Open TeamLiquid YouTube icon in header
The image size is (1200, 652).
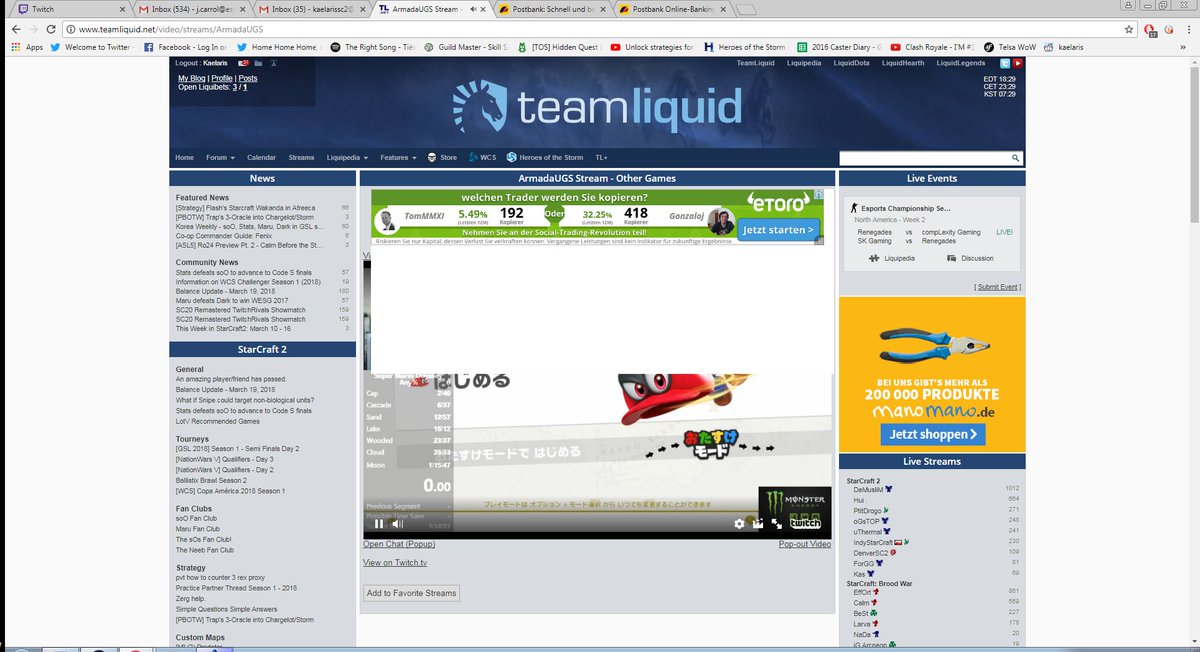click(x=1018, y=63)
